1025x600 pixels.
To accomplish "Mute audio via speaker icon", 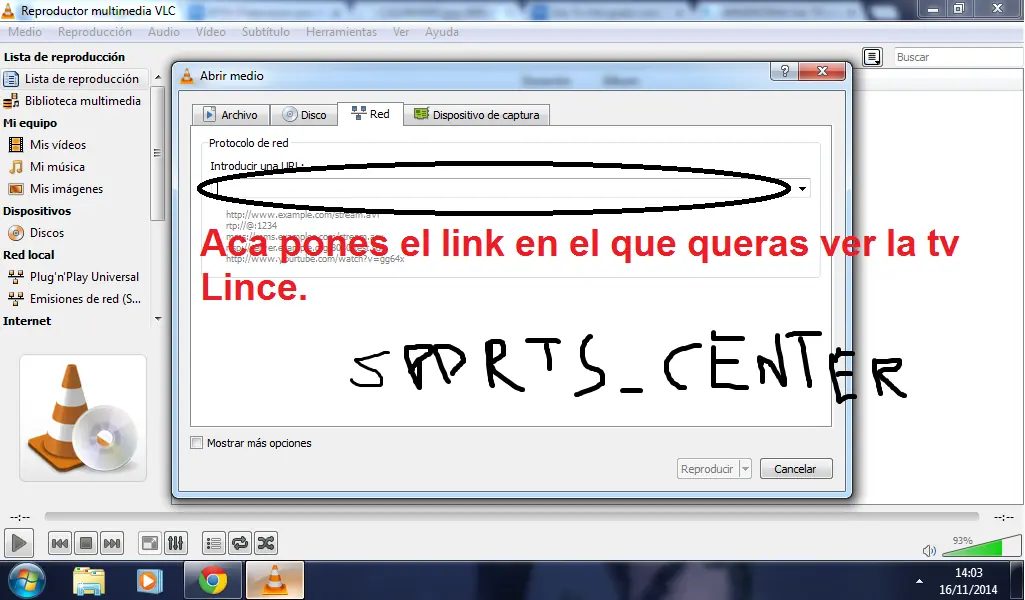I will point(929,550).
